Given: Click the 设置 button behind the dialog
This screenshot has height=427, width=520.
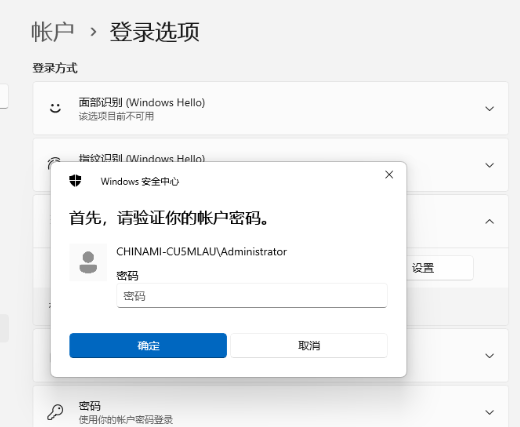Looking at the screenshot, I should coord(439,268).
